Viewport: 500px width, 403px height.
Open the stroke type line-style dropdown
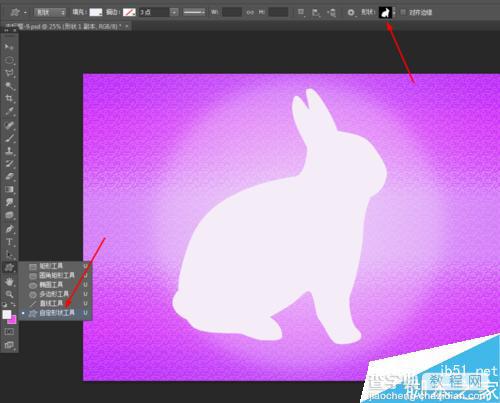[195, 13]
